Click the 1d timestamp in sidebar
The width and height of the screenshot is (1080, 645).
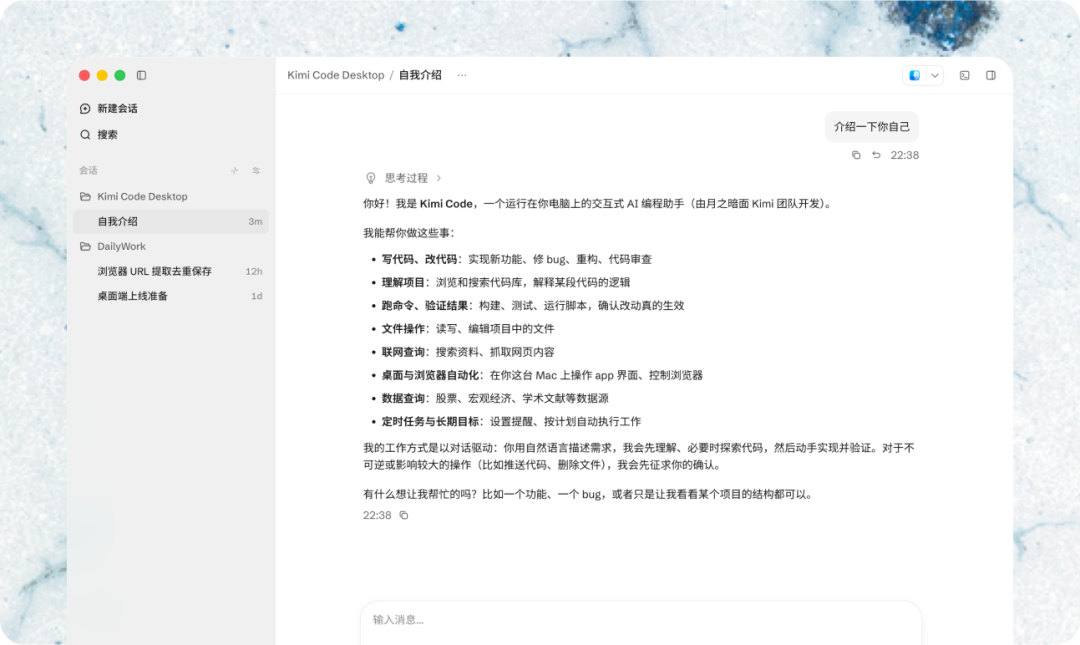click(256, 296)
